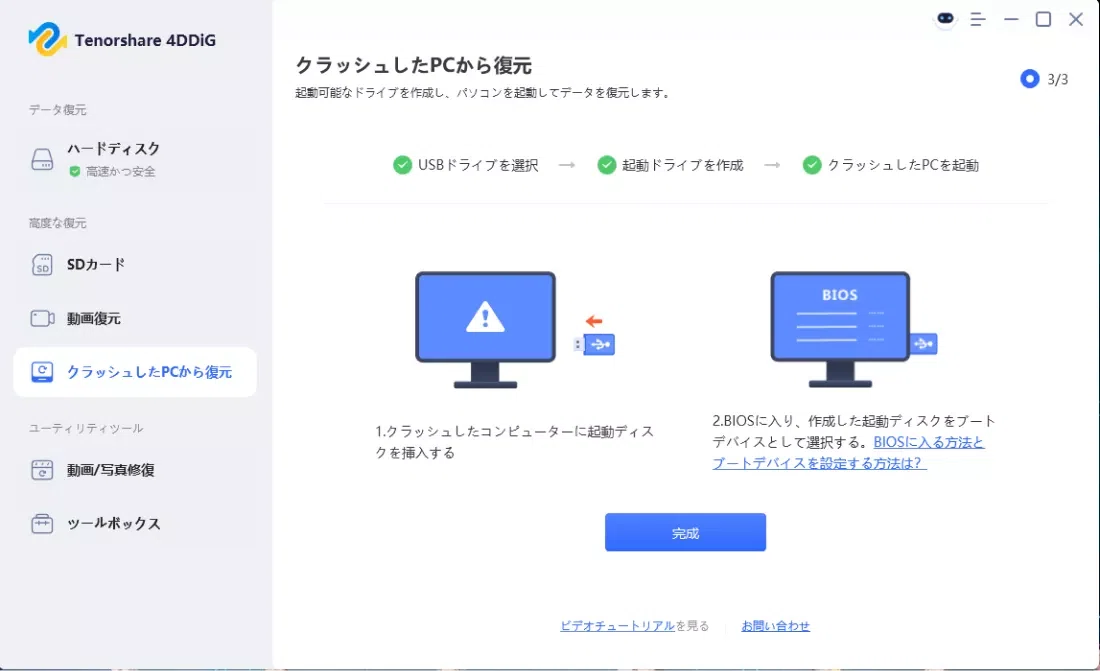Screen dimensions: 1100x671
Task: Click the 3/3 step indicator circle
Action: coord(1029,79)
